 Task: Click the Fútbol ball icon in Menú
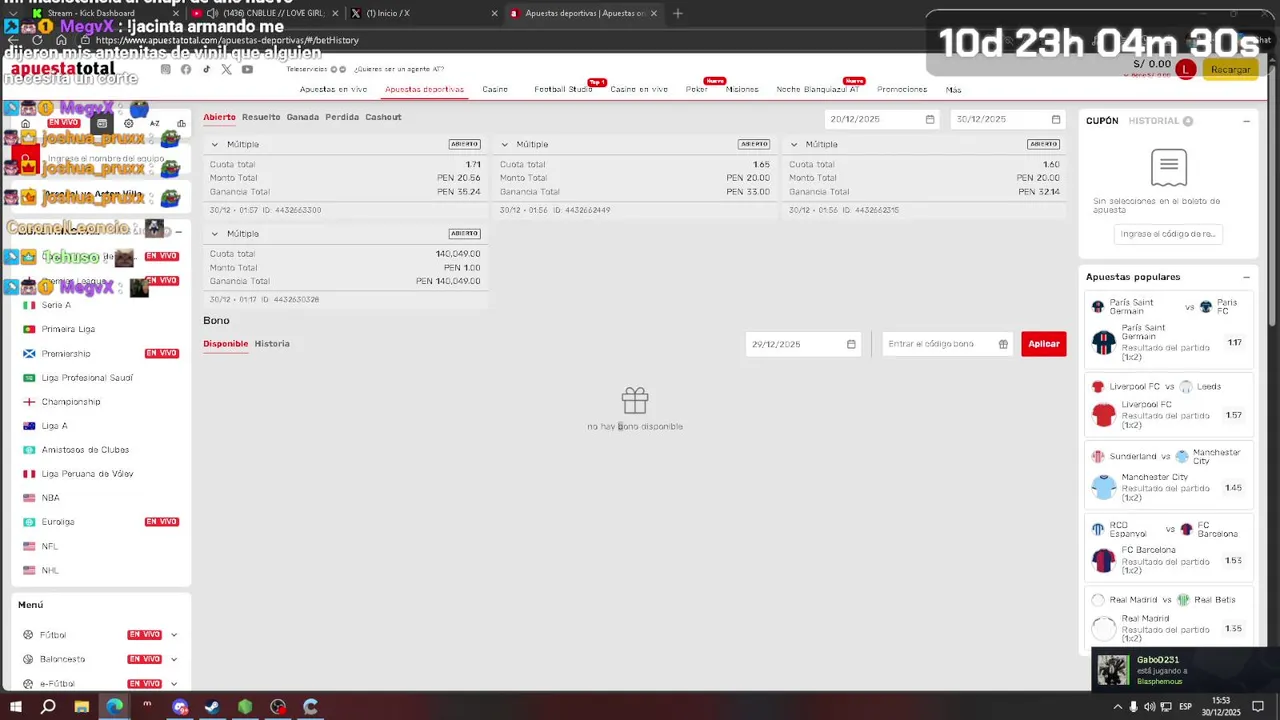29,635
